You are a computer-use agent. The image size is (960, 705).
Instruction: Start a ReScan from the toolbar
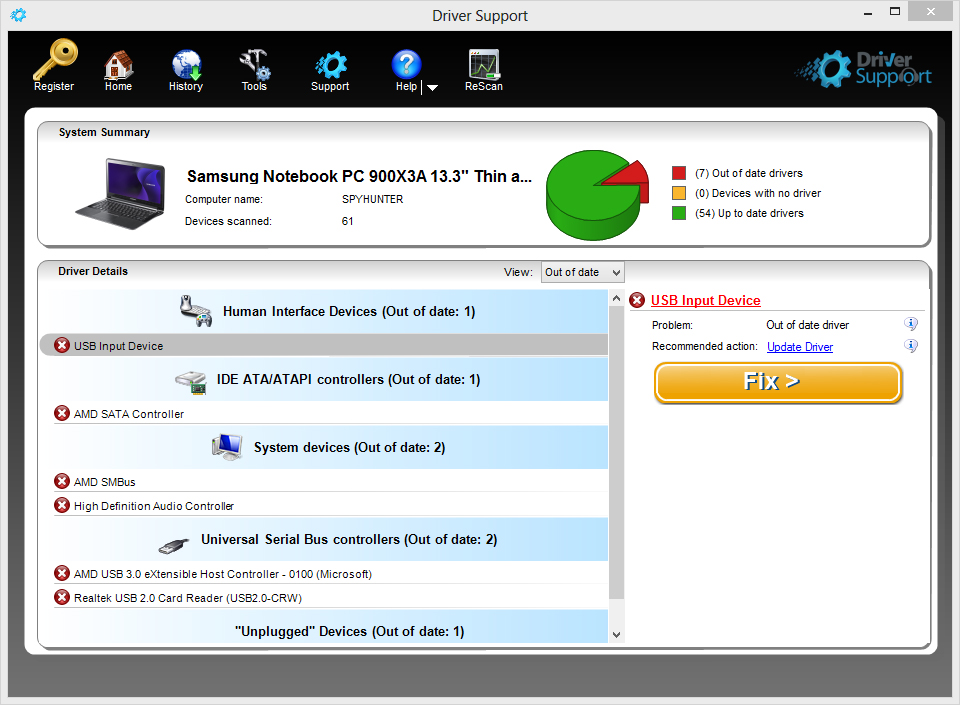484,67
